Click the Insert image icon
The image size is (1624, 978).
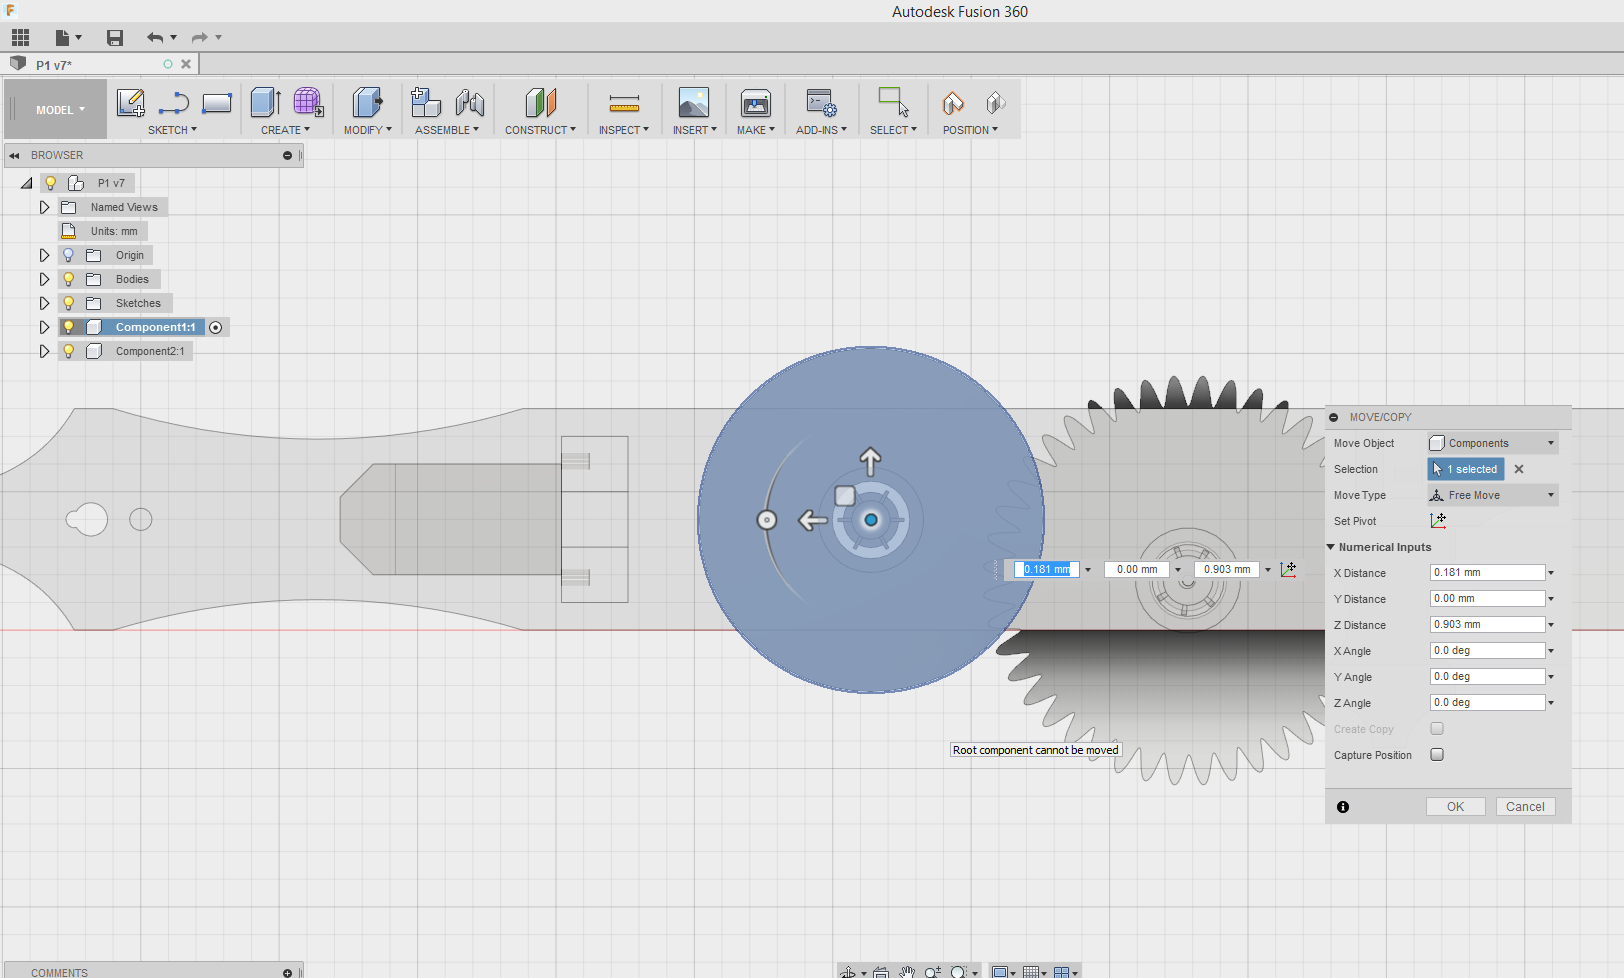tap(694, 102)
